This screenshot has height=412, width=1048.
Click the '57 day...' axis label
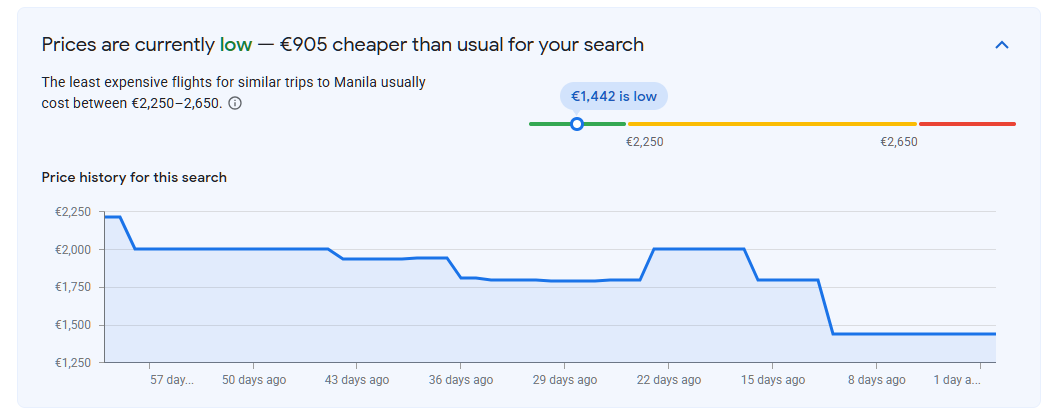[171, 380]
